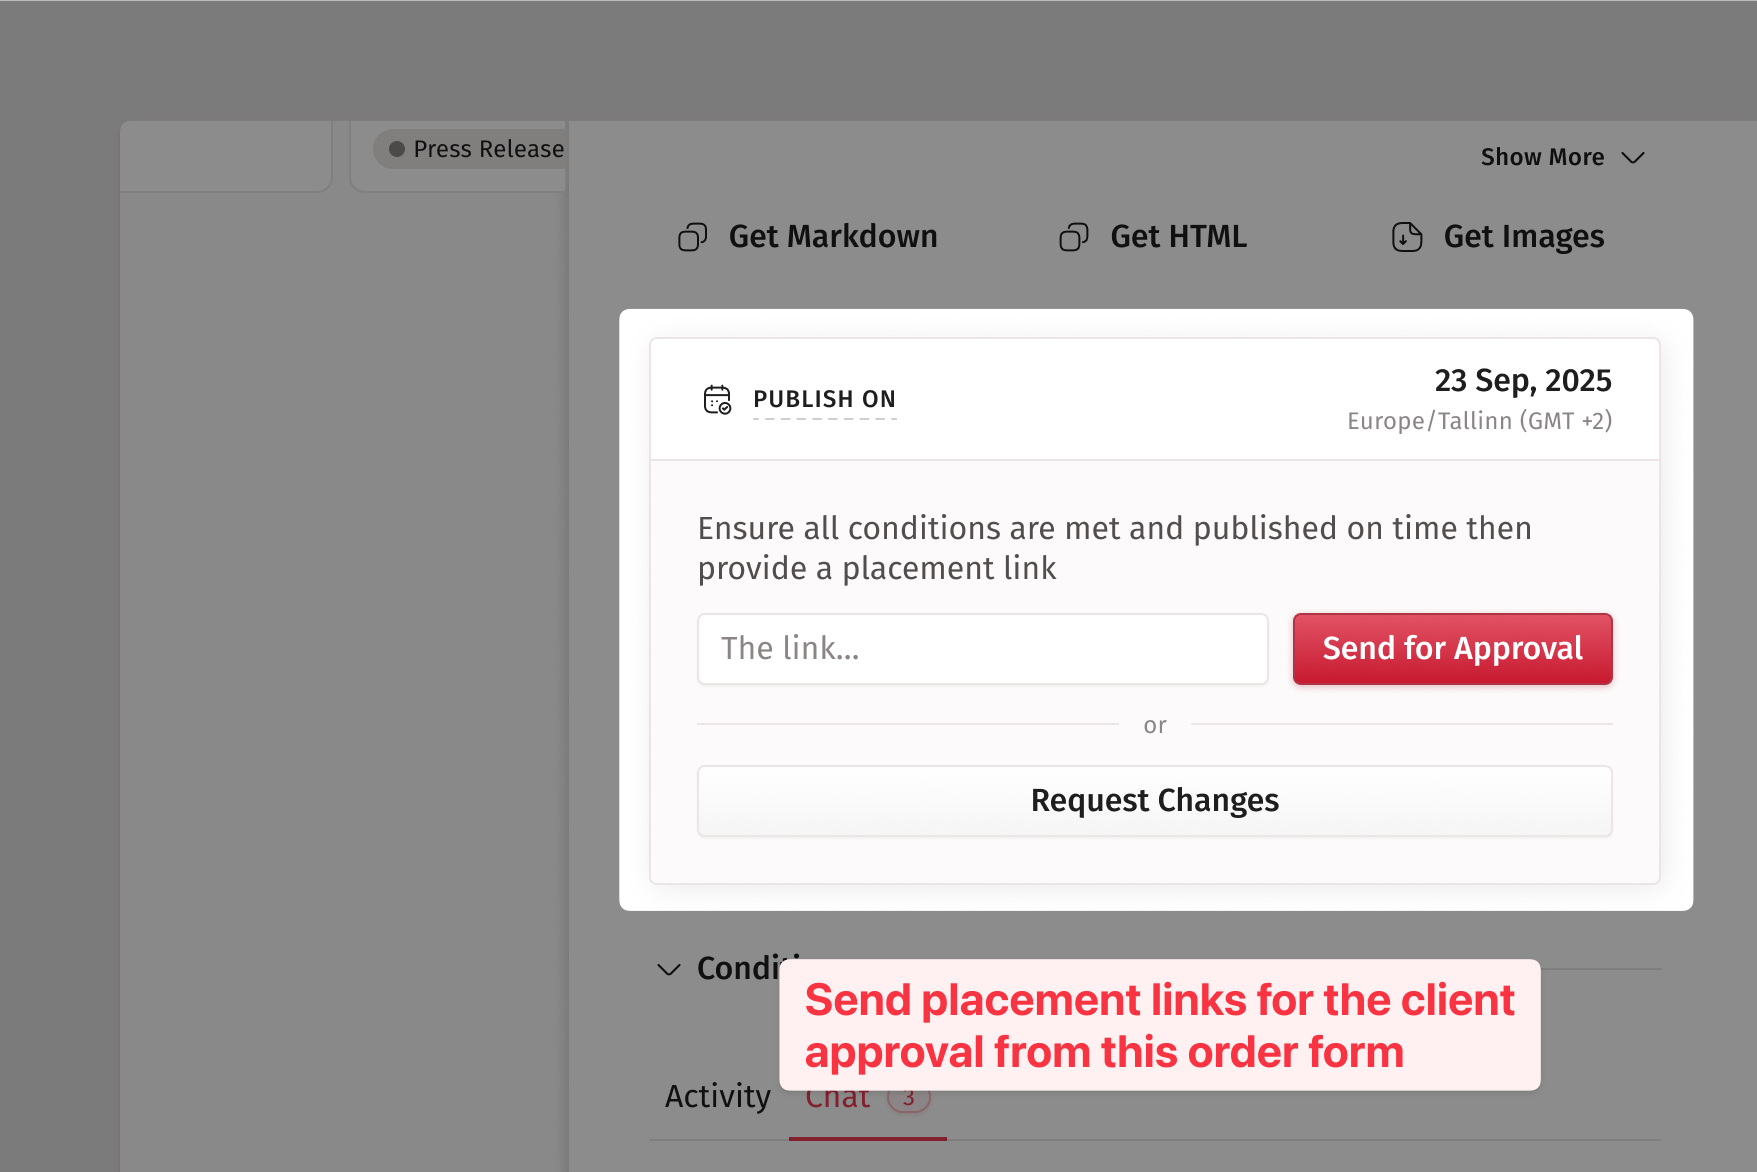Screen dimensions: 1757x1172
Task: Click the Get Images text label
Action: [x=1523, y=237]
